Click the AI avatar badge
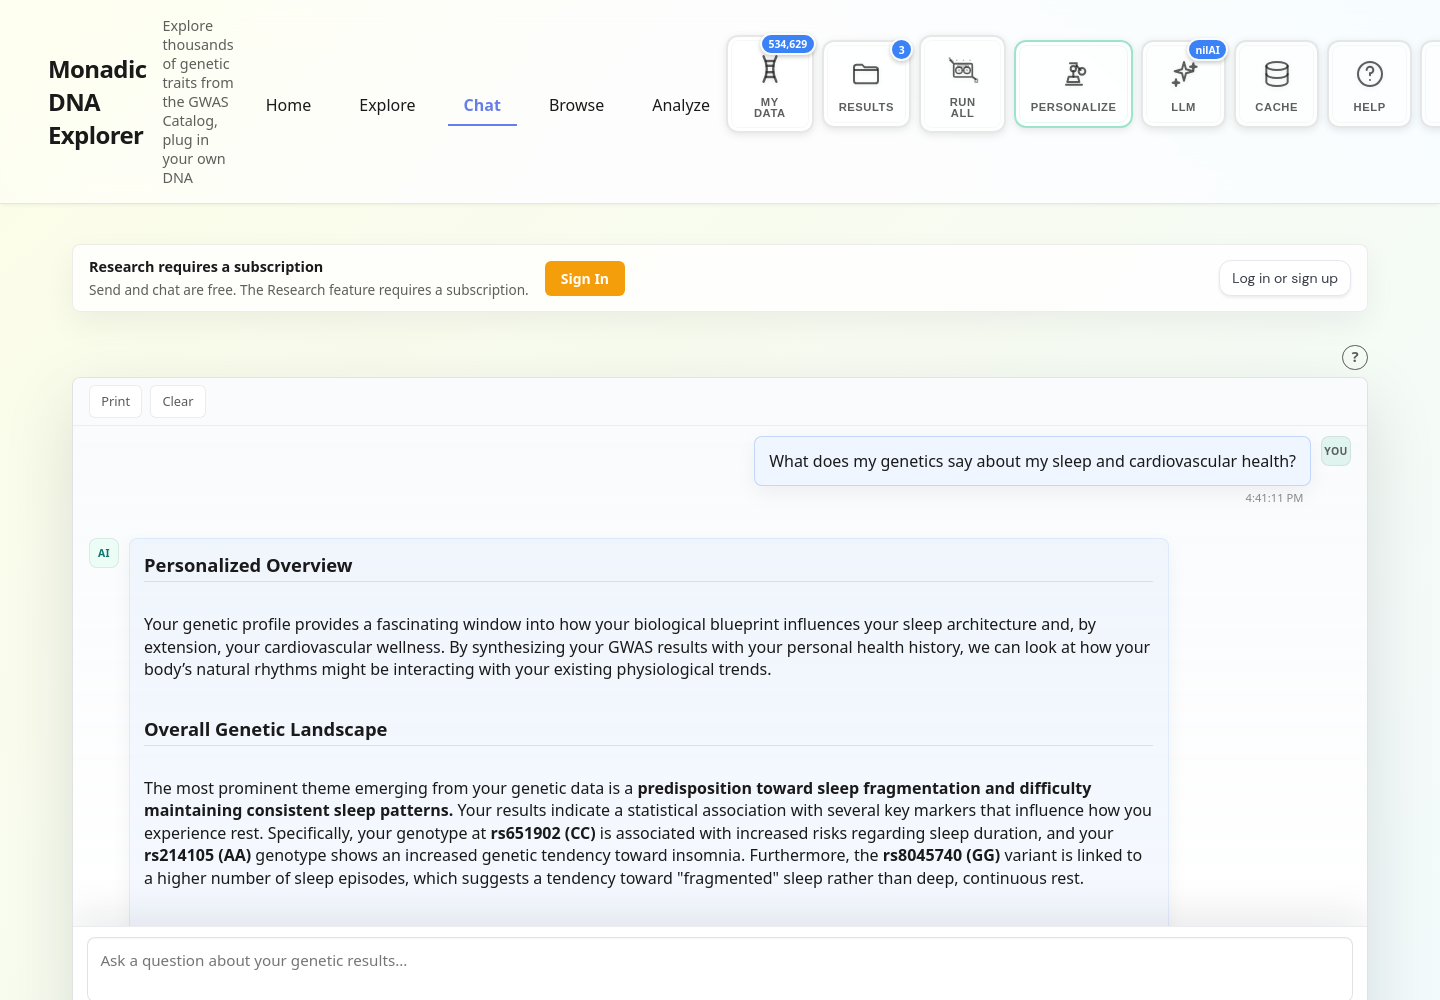 pos(104,553)
